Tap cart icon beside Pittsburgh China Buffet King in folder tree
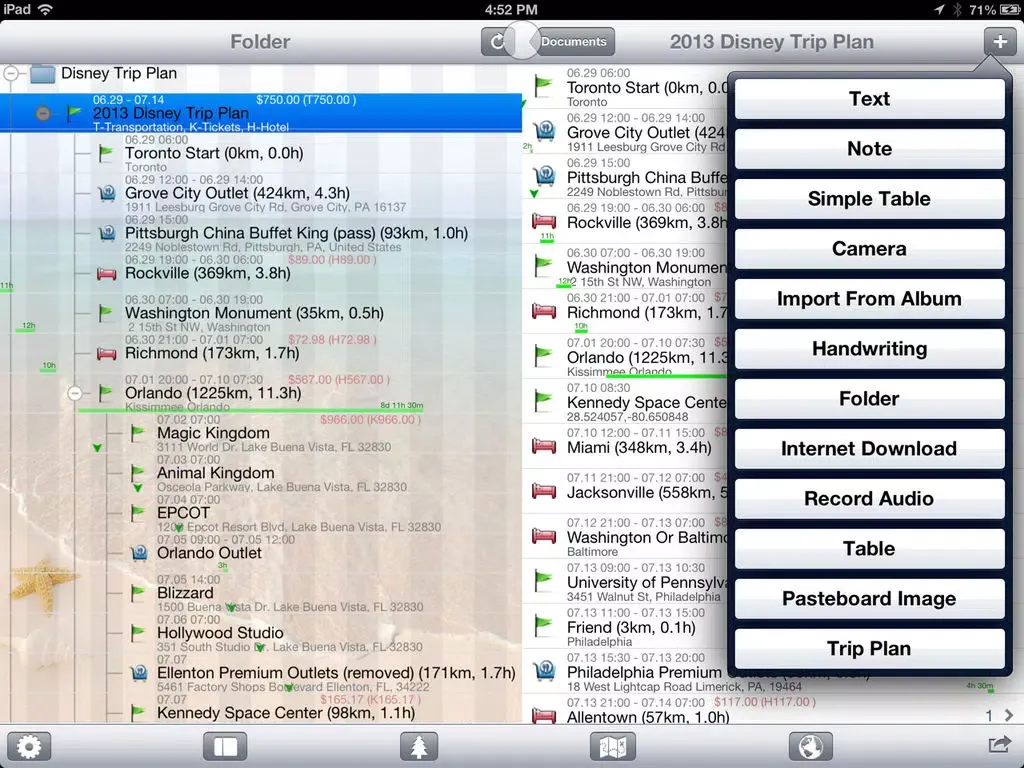Viewport: 1024px width, 768px height. click(x=107, y=233)
